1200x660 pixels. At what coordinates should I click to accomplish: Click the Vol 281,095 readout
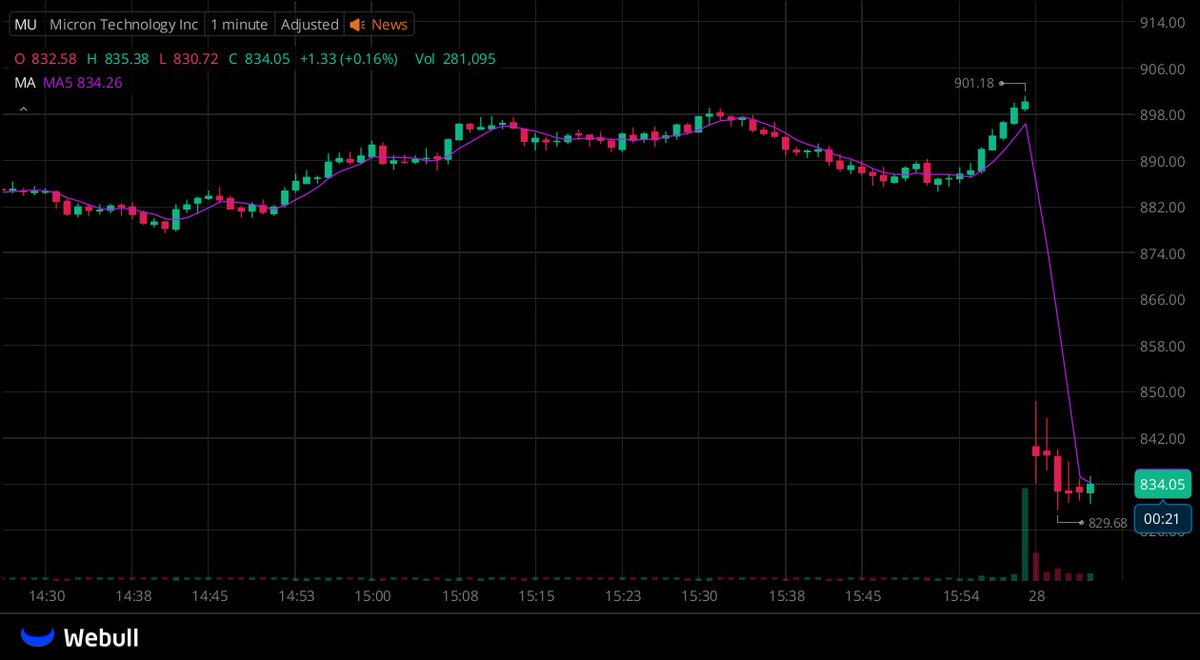pos(455,59)
